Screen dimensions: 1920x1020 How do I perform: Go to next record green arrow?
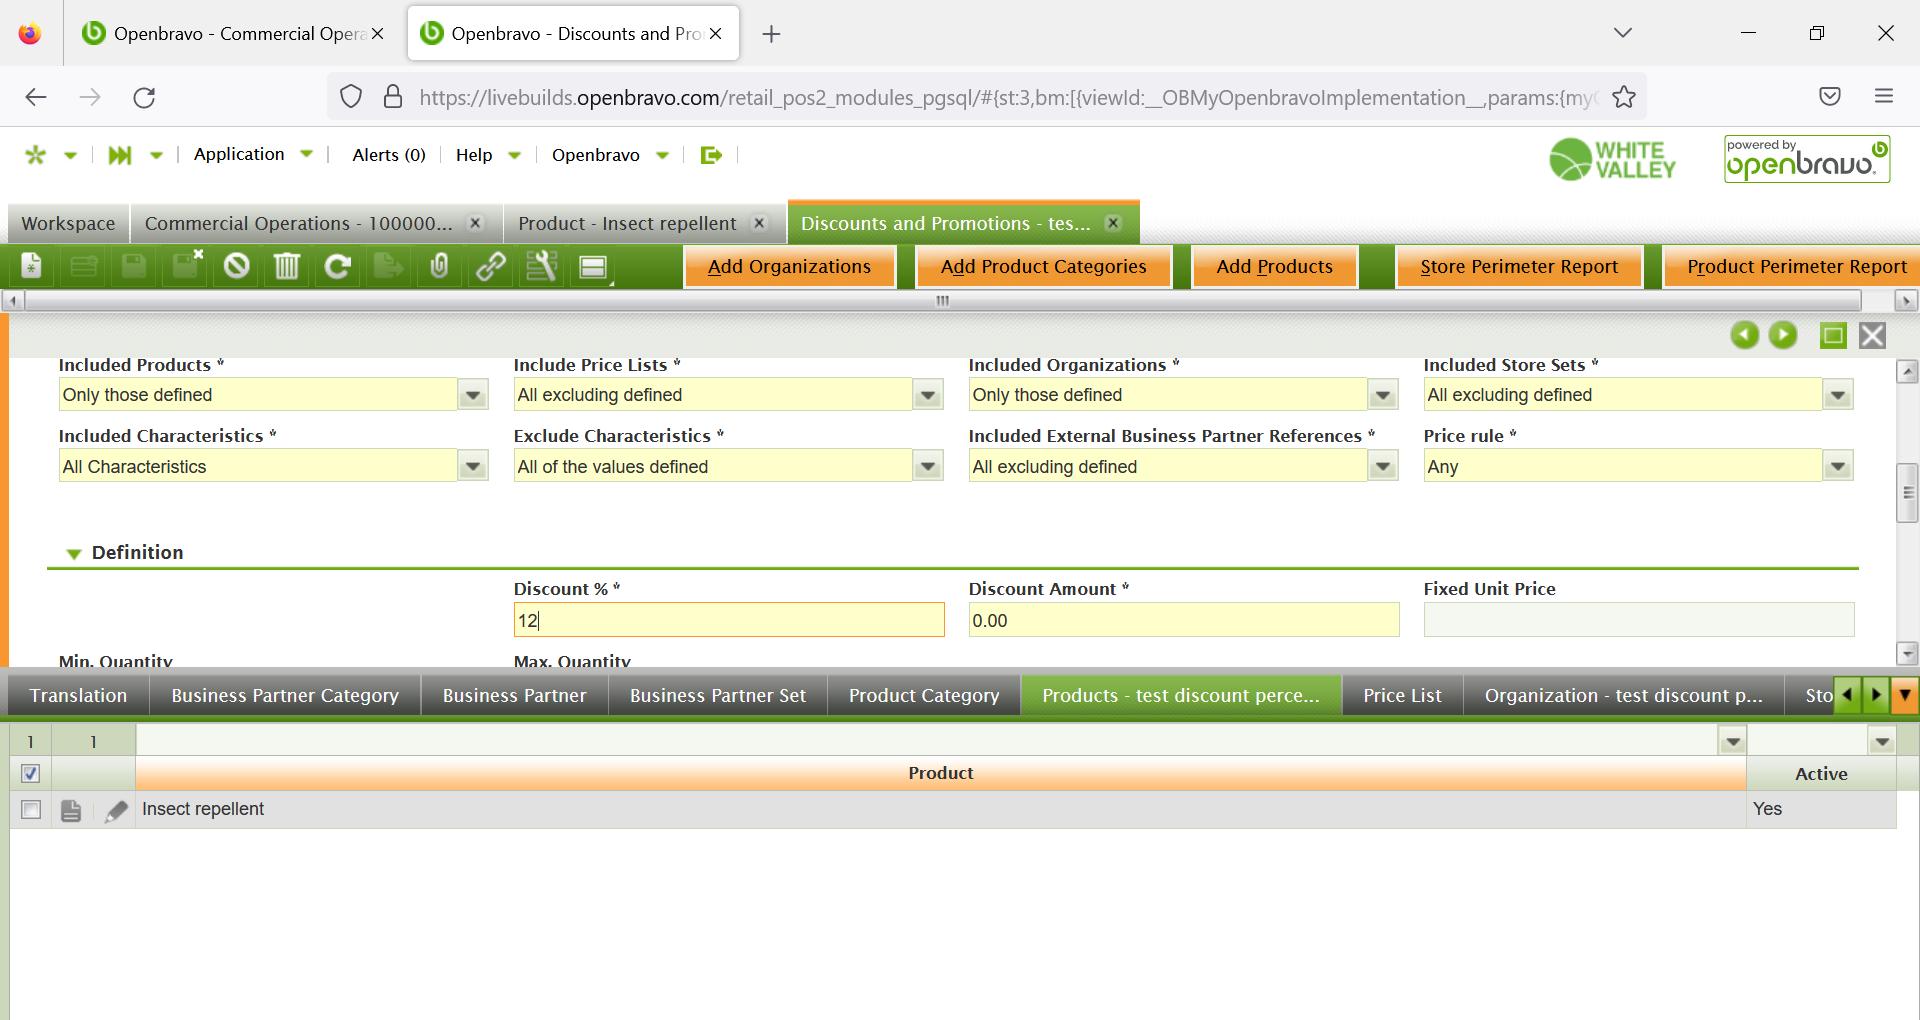tap(1782, 335)
